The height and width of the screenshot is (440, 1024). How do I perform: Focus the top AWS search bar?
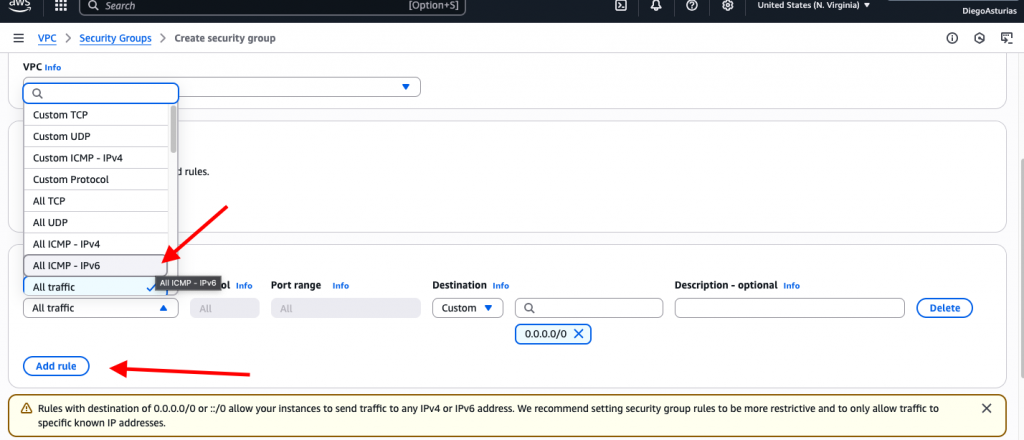coord(272,5)
